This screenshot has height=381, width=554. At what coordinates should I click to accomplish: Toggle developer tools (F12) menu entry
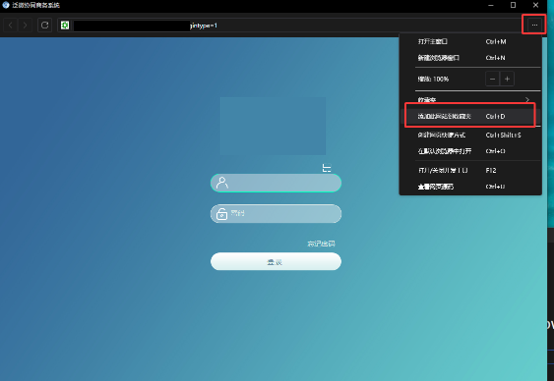point(470,170)
